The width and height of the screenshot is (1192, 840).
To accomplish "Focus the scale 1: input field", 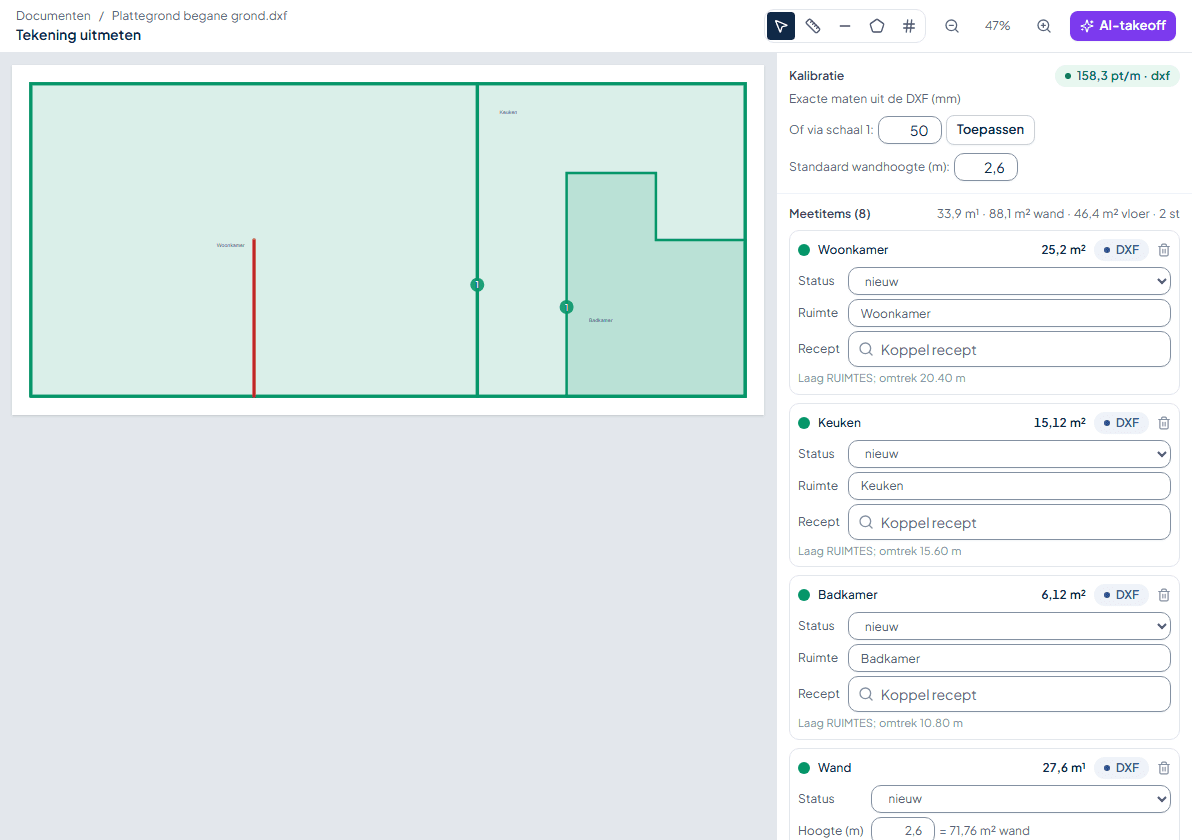I will (x=910, y=130).
